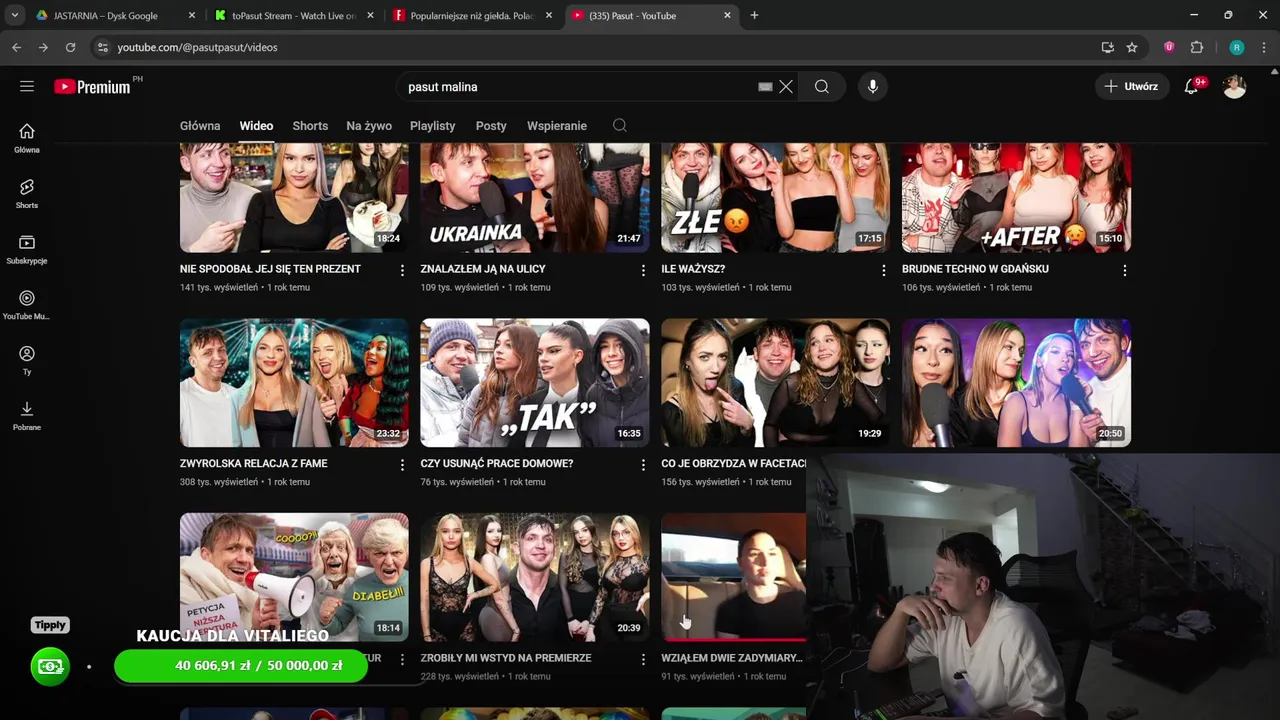
Task: Open the Ty (You) sidebar section
Action: (27, 360)
